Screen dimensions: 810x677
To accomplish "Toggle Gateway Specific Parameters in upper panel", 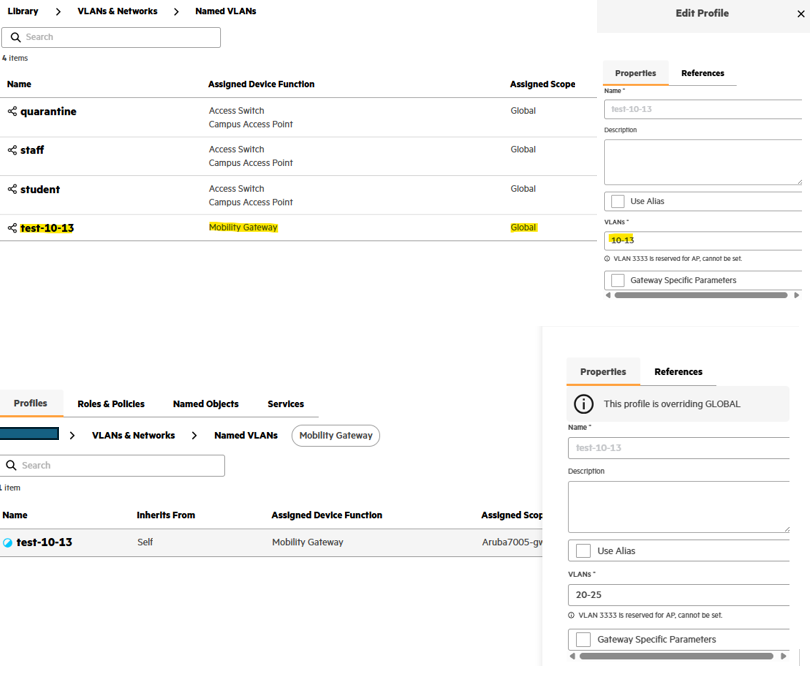I will click(x=618, y=280).
